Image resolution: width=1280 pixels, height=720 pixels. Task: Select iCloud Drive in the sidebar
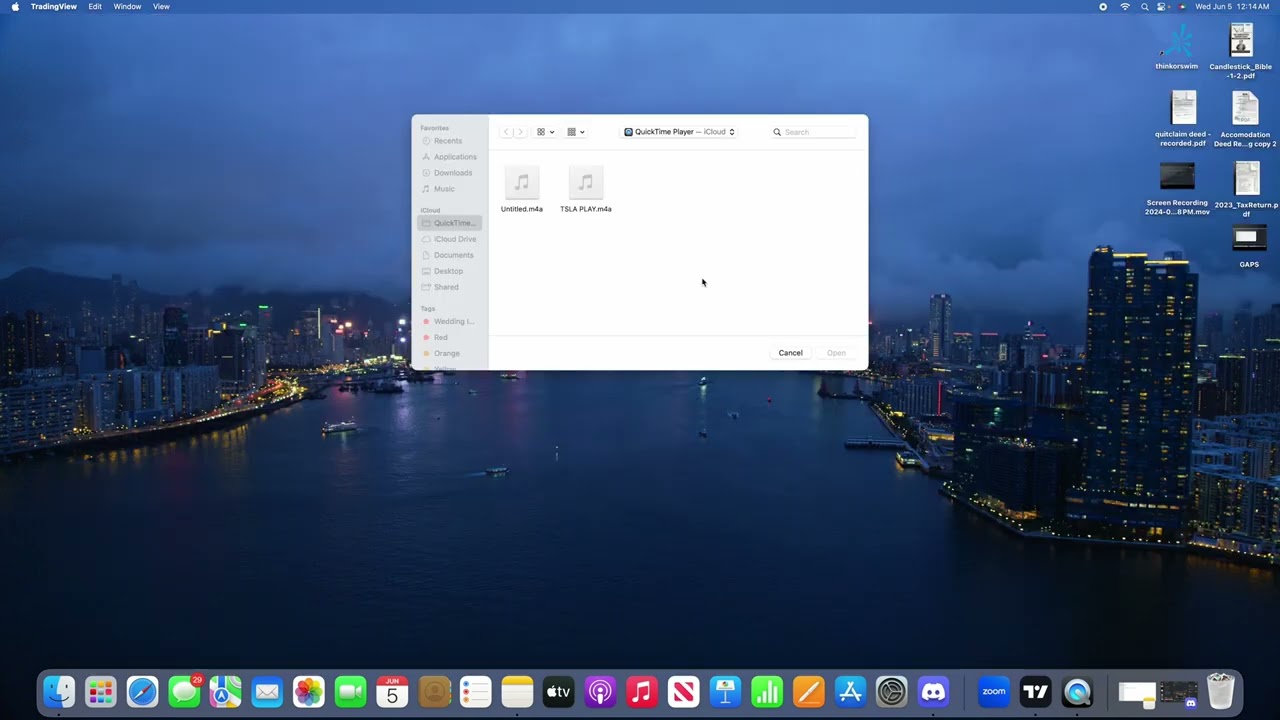click(449, 239)
